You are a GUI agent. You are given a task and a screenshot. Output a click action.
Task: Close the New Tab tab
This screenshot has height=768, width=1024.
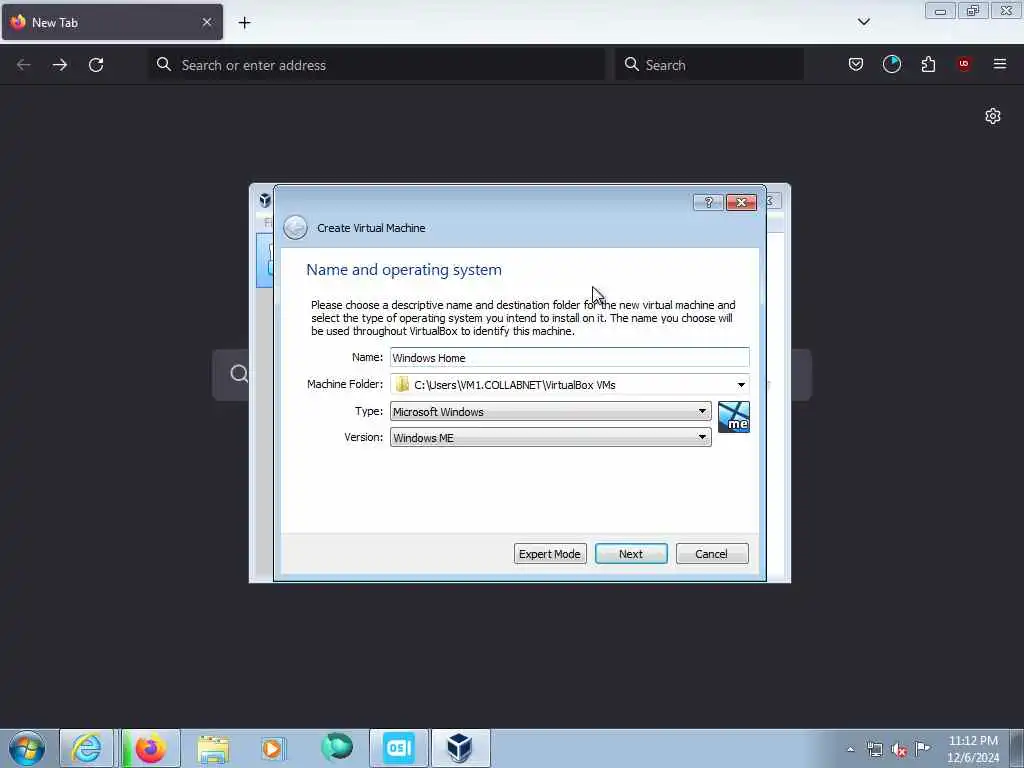pos(206,22)
